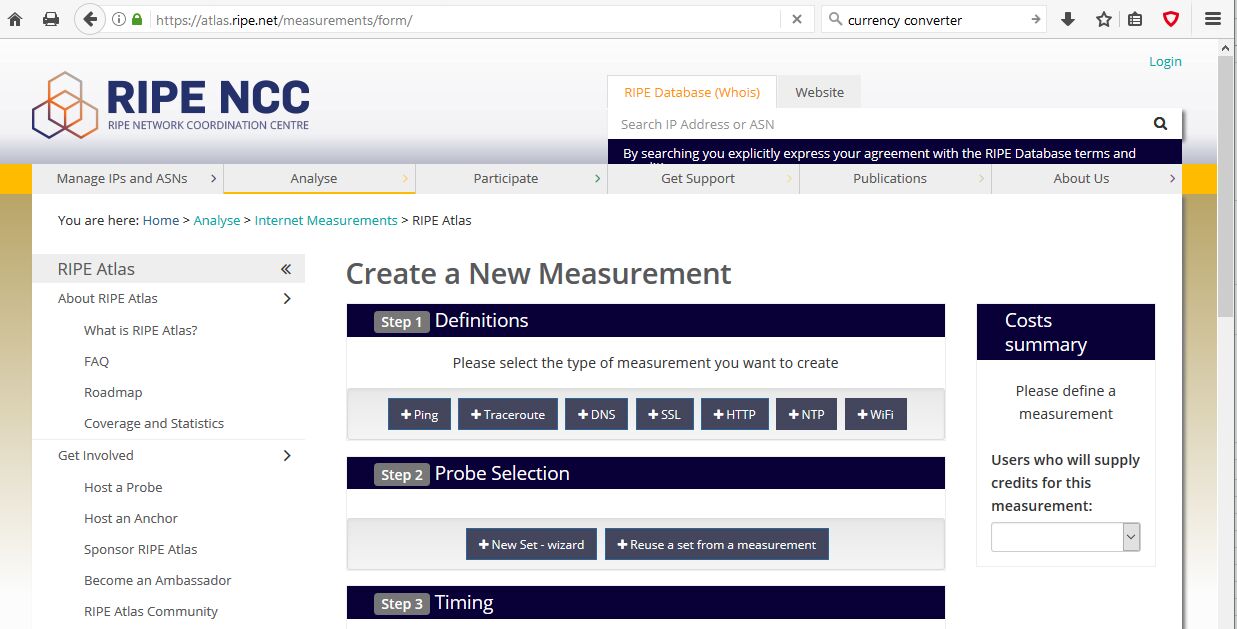Click the Create a New Measurement heading

point(539,274)
